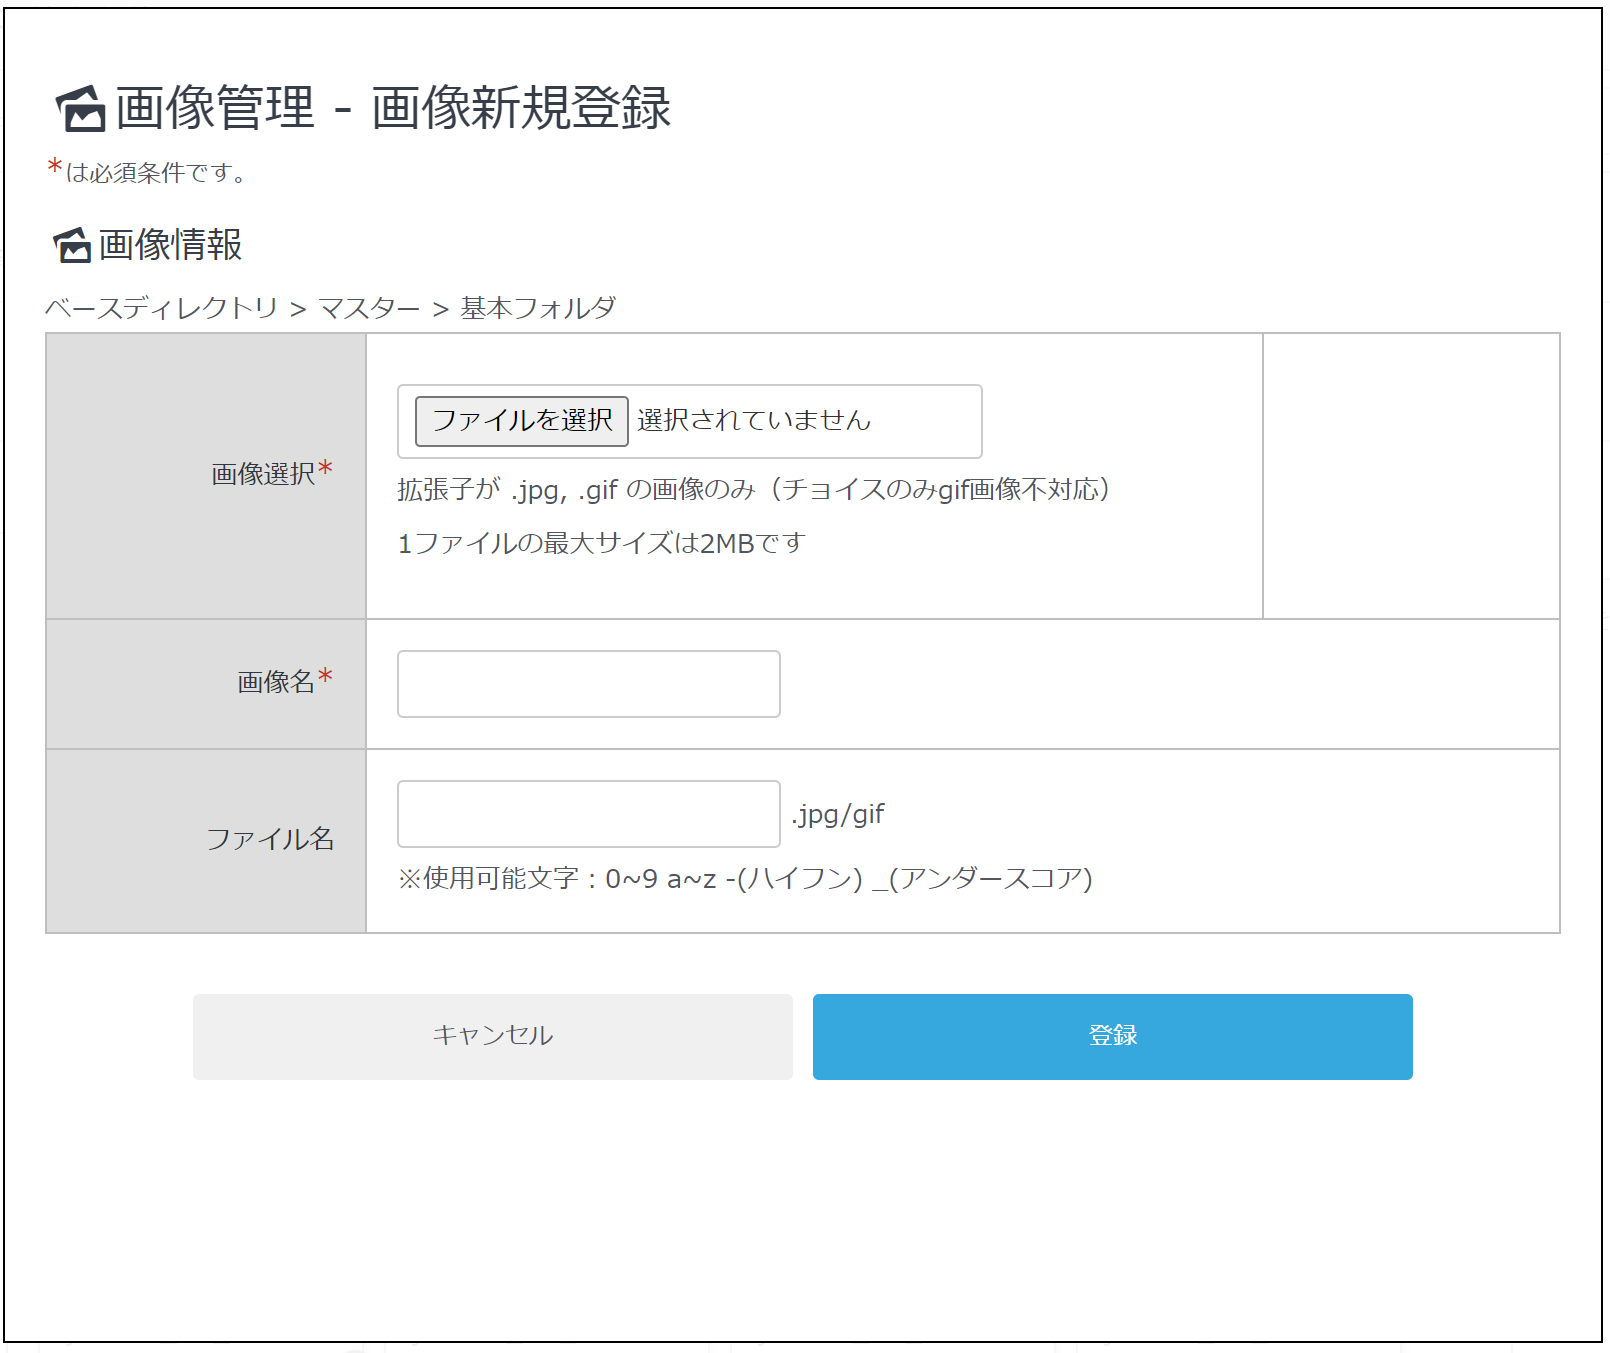Focus the 画像名 text input
The image size is (1610, 1353).
pos(588,684)
